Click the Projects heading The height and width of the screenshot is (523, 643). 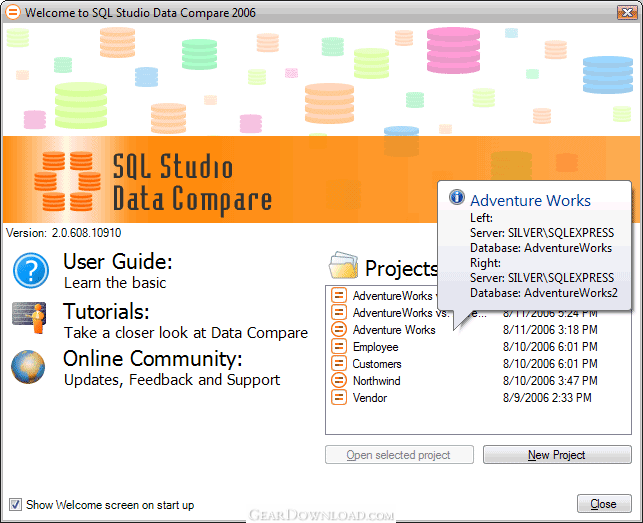coord(401,269)
